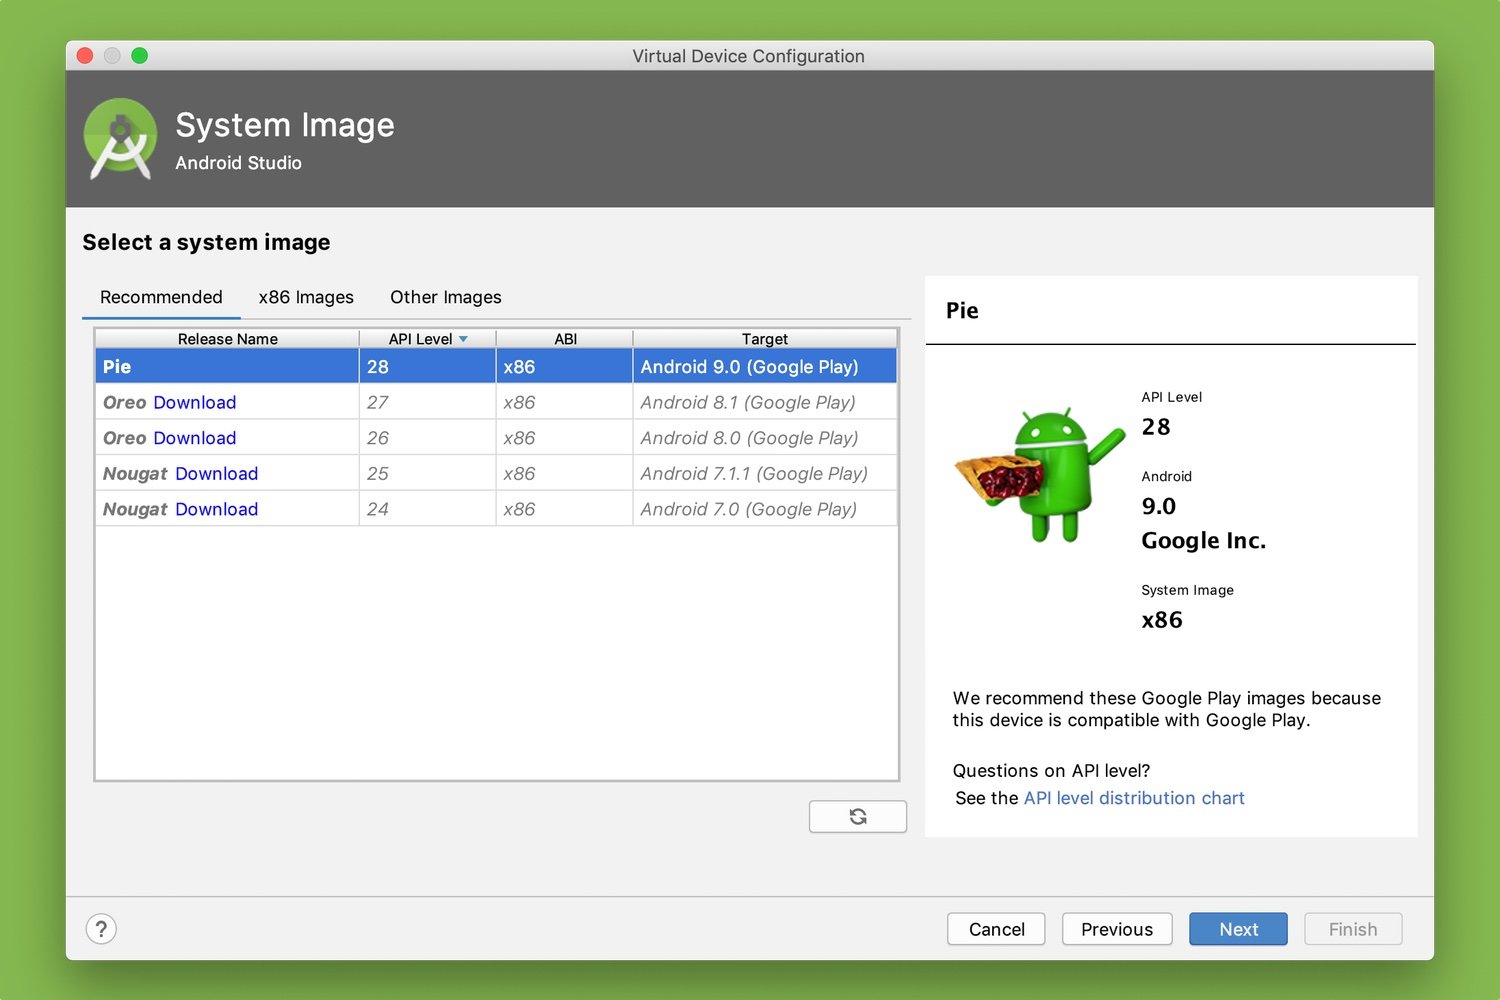Select the Pie release row
Viewport: 1500px width, 1000px height.
(496, 366)
